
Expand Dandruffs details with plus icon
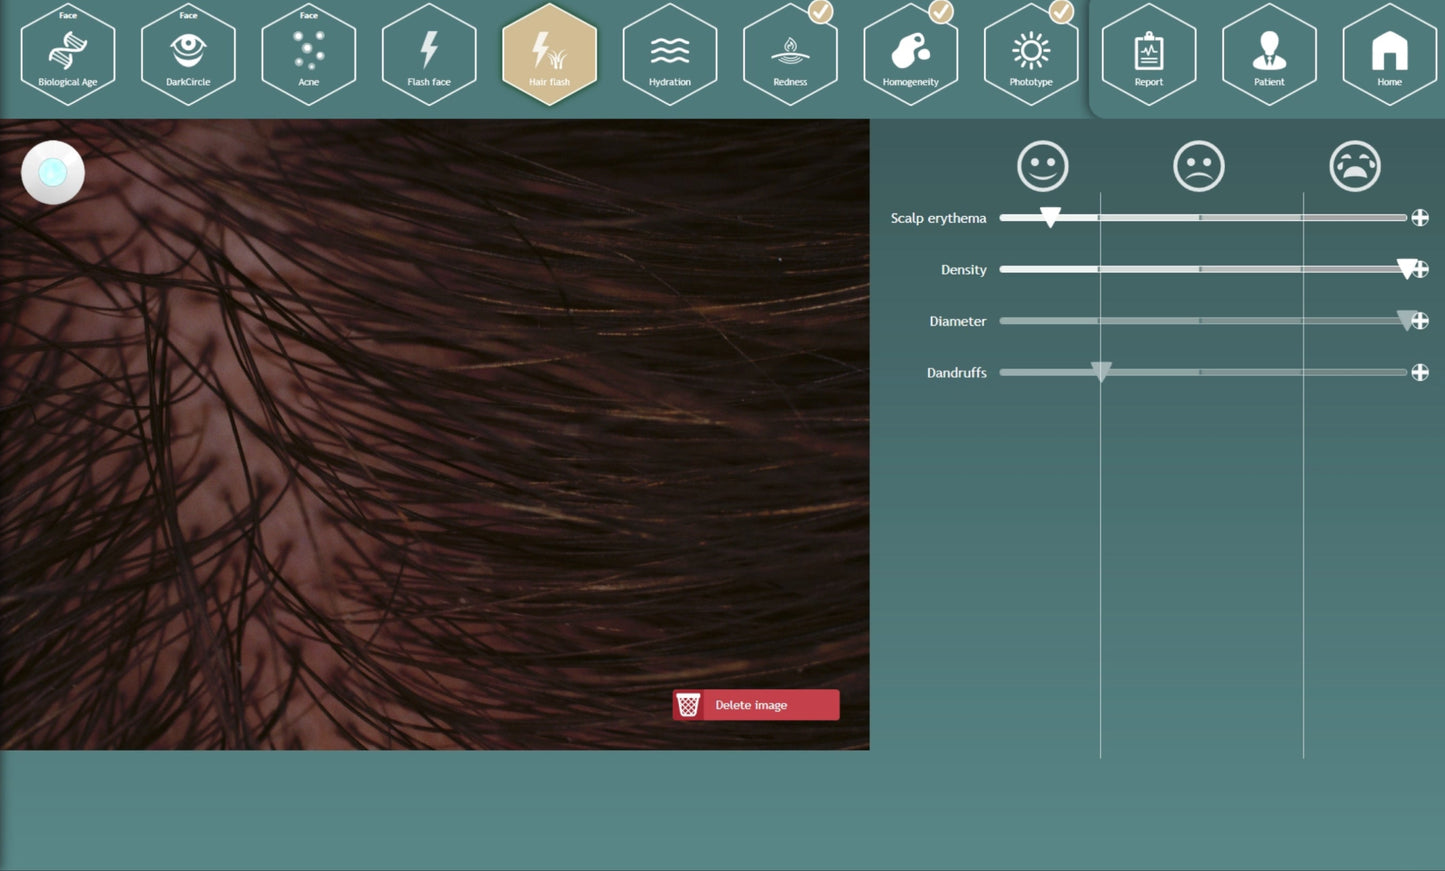pyautogui.click(x=1420, y=372)
